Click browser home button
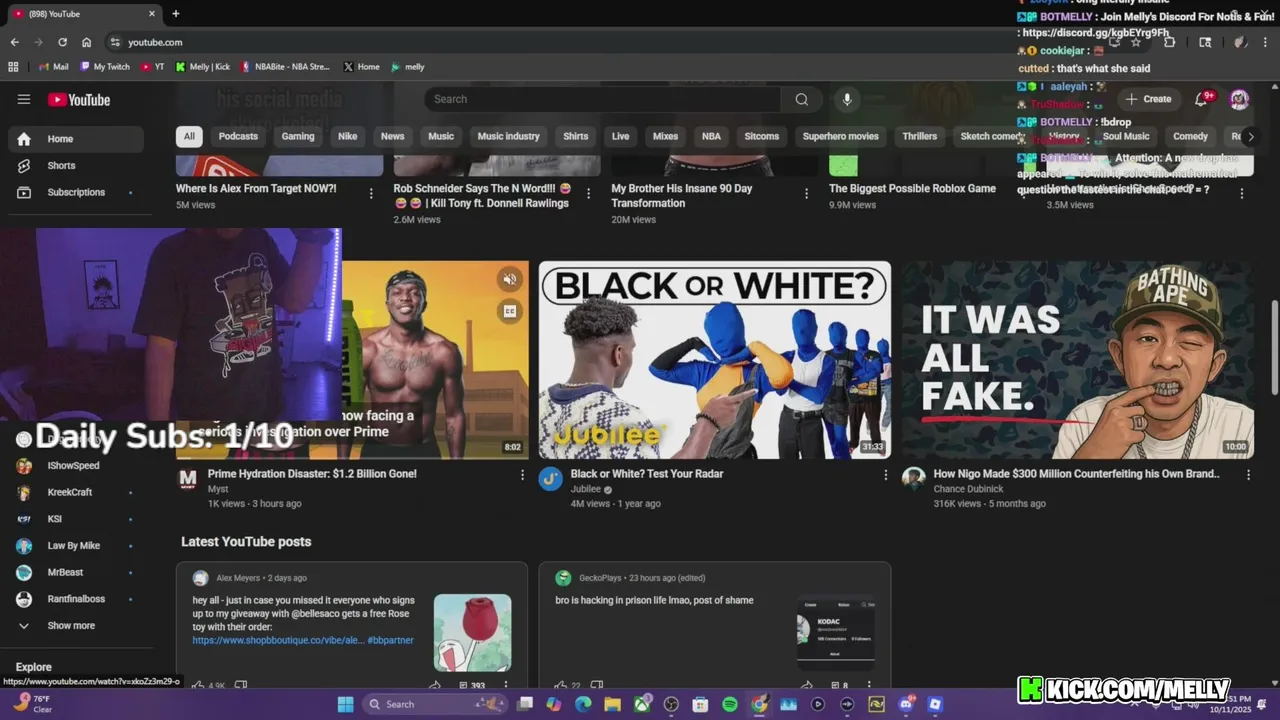Image resolution: width=1280 pixels, height=720 pixels. [x=87, y=42]
